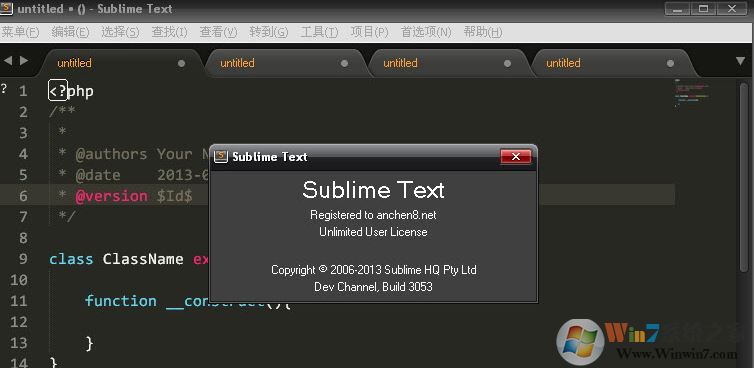Click the Sublime Text main window title icon
This screenshot has width=754, height=368.
click(7, 9)
